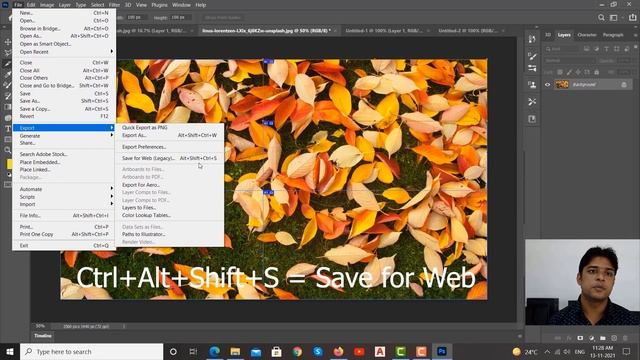Choose Search Adobe Stock... entry
This screenshot has width=640, height=360.
click(64, 154)
